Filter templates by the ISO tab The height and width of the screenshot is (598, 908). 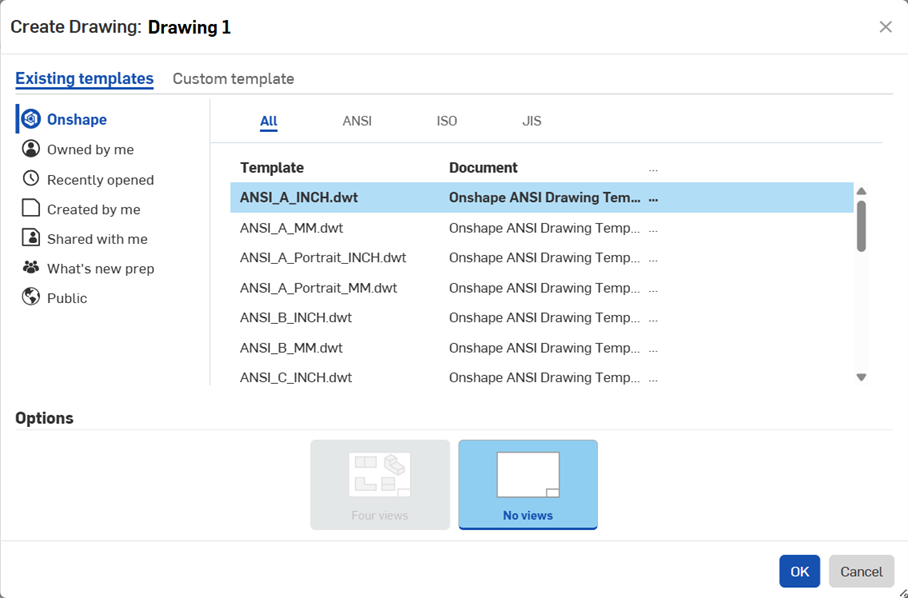[447, 121]
